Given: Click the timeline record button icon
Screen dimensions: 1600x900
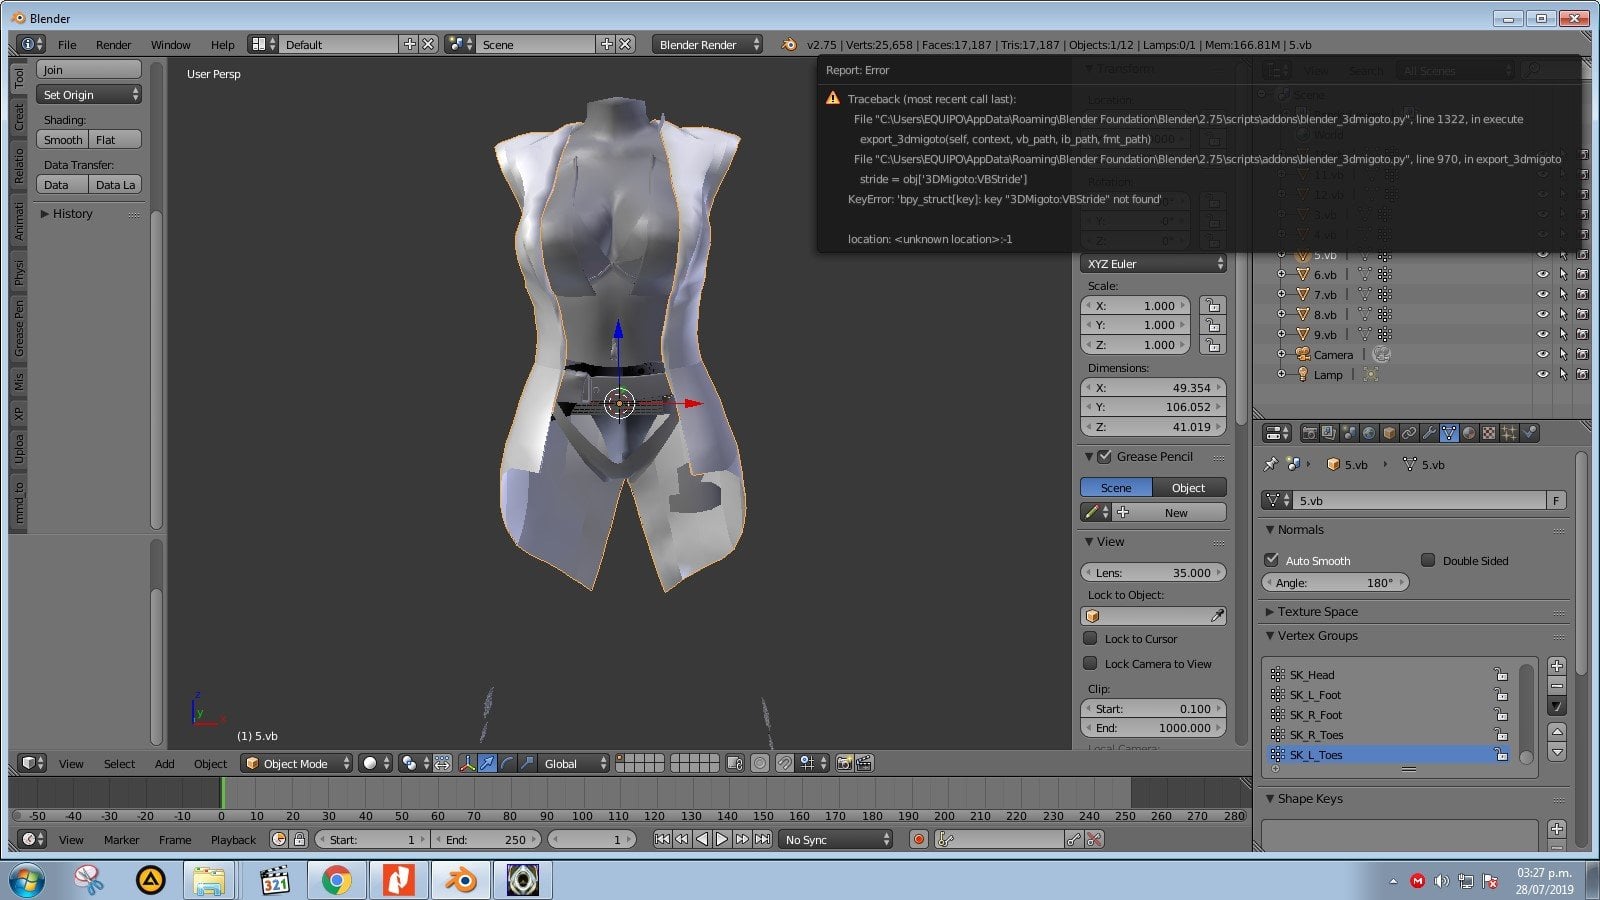Looking at the screenshot, I should (919, 839).
